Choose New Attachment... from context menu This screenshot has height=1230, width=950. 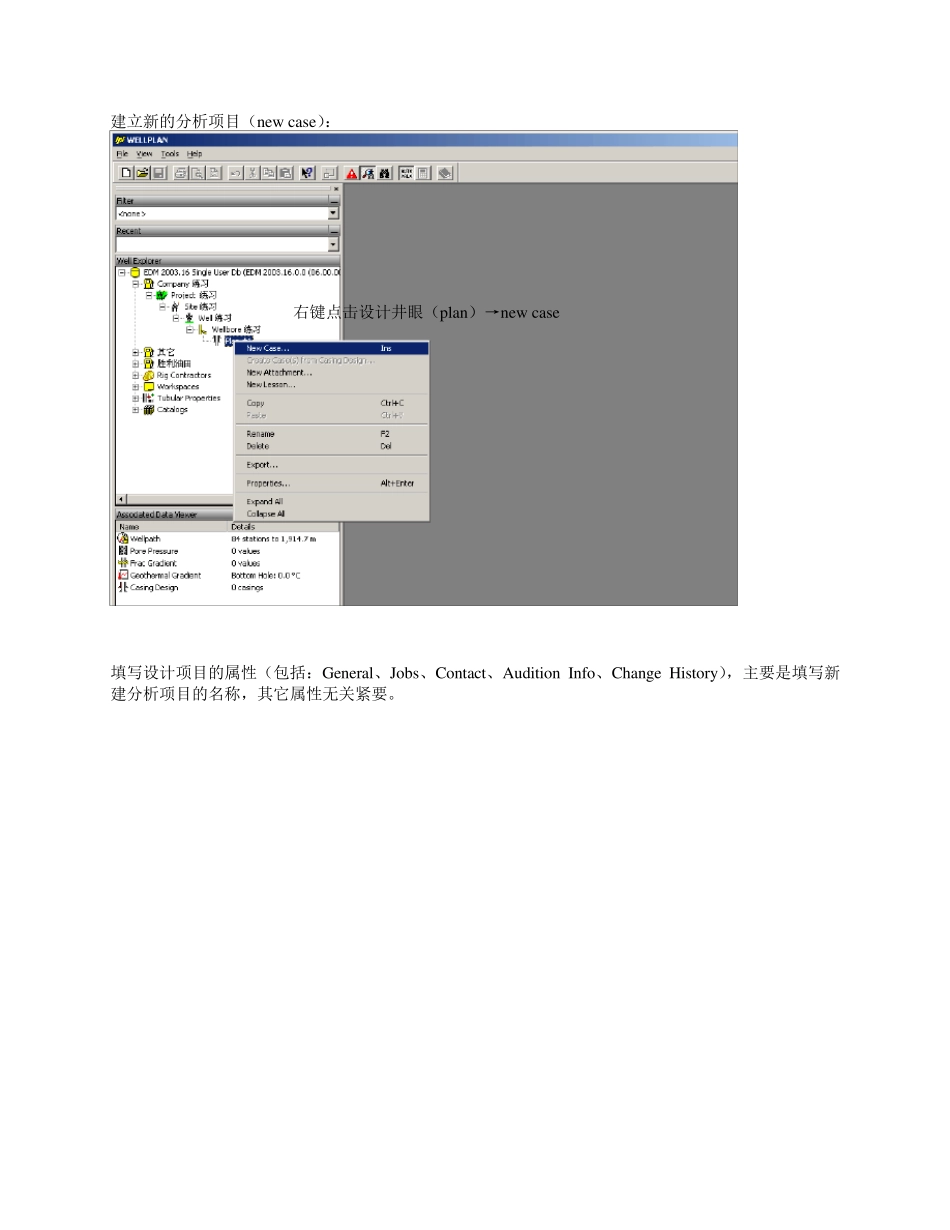coord(331,372)
